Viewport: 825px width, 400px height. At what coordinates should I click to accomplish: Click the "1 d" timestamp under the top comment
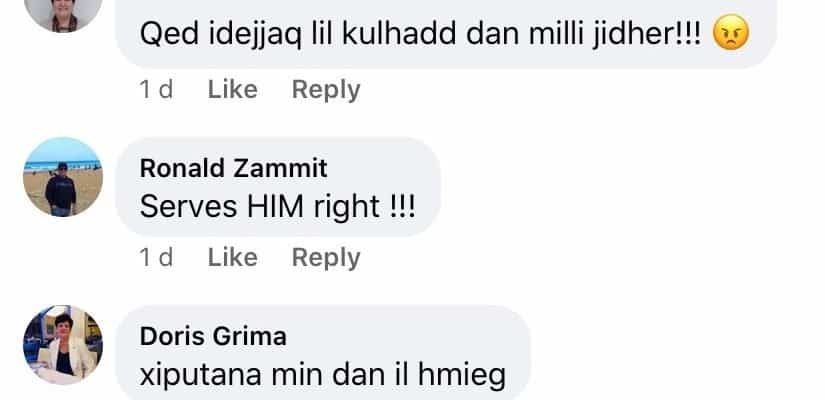tap(156, 89)
